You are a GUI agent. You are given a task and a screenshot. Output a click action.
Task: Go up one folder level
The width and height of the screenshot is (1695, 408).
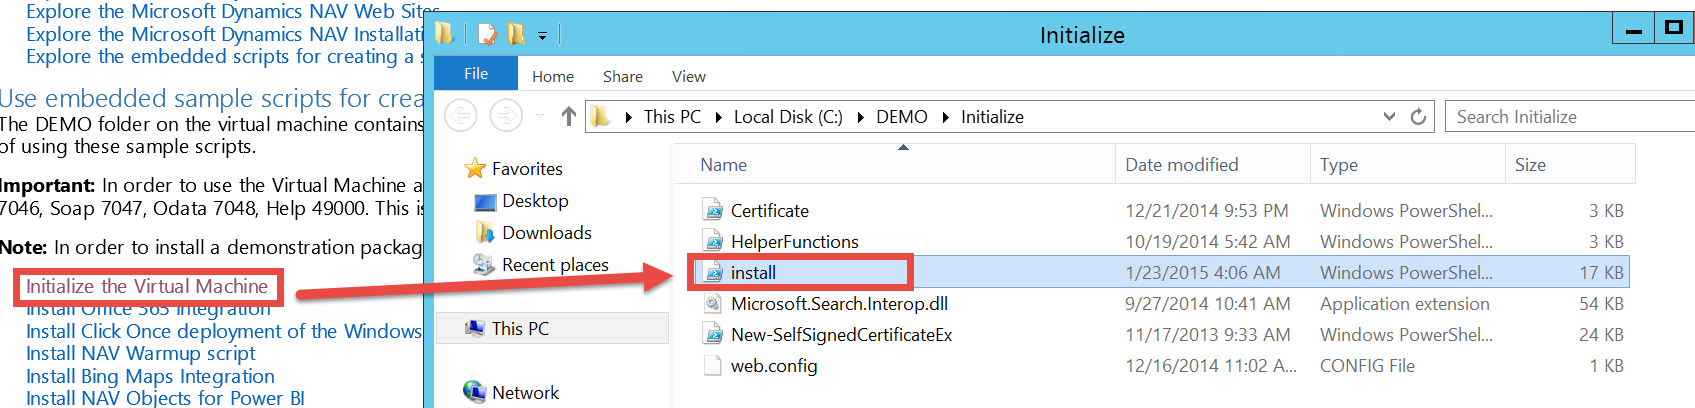(x=568, y=117)
